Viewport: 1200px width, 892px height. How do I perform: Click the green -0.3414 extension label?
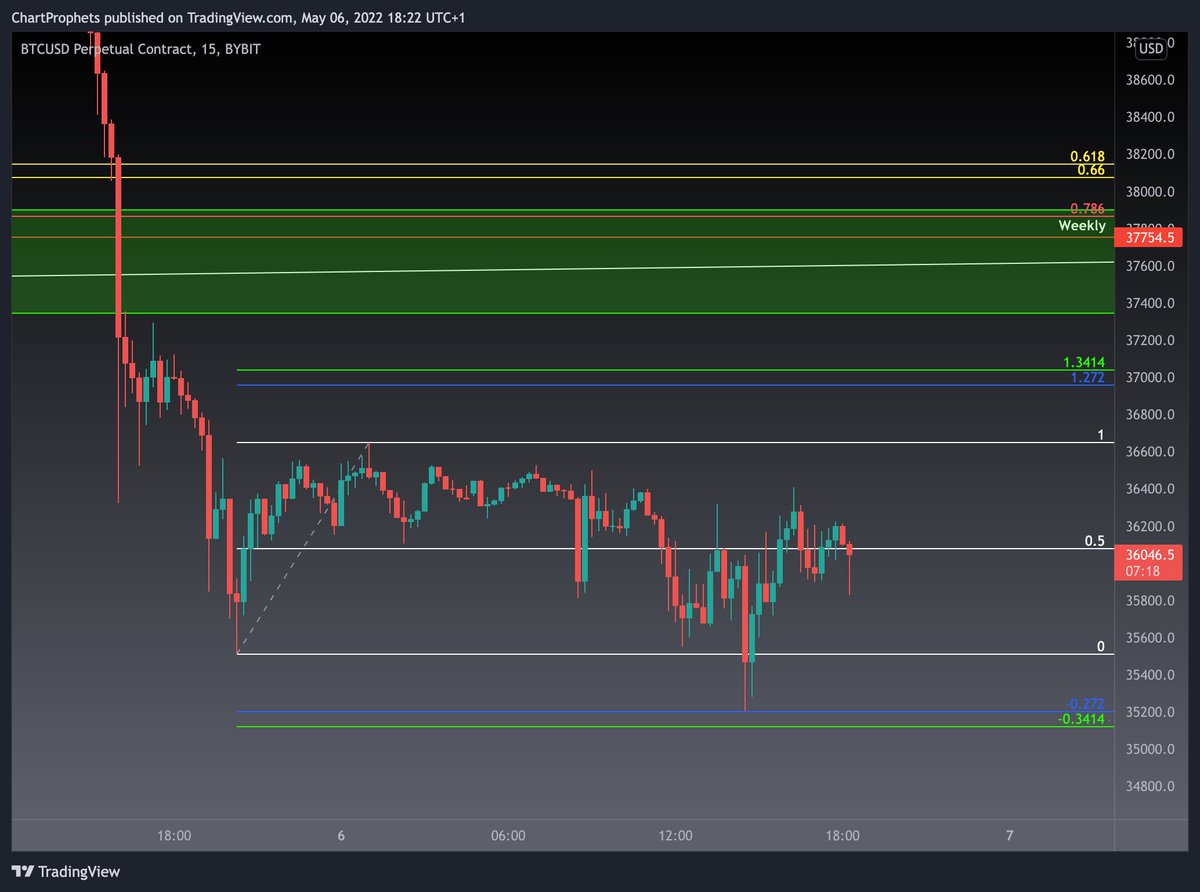coord(1082,719)
